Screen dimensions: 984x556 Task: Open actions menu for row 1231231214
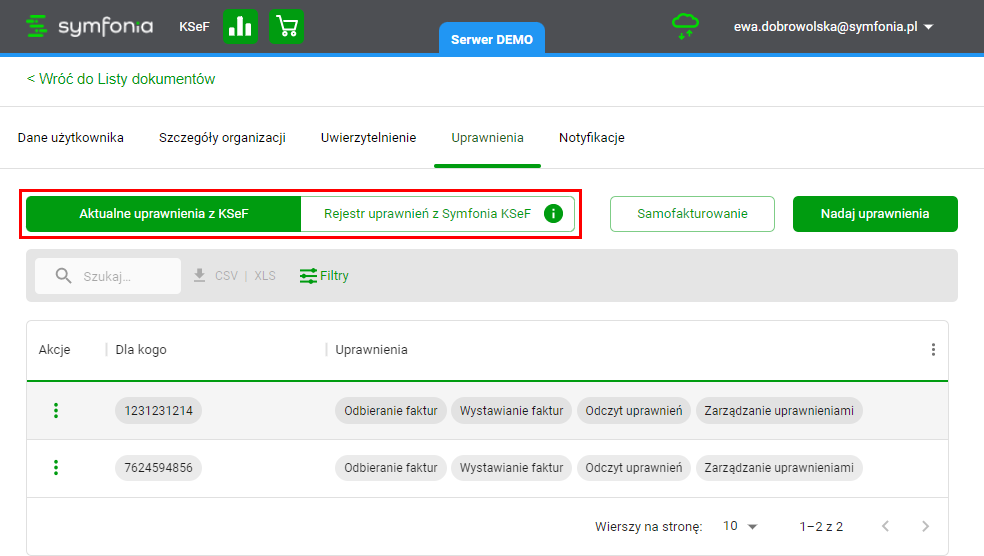pos(56,410)
